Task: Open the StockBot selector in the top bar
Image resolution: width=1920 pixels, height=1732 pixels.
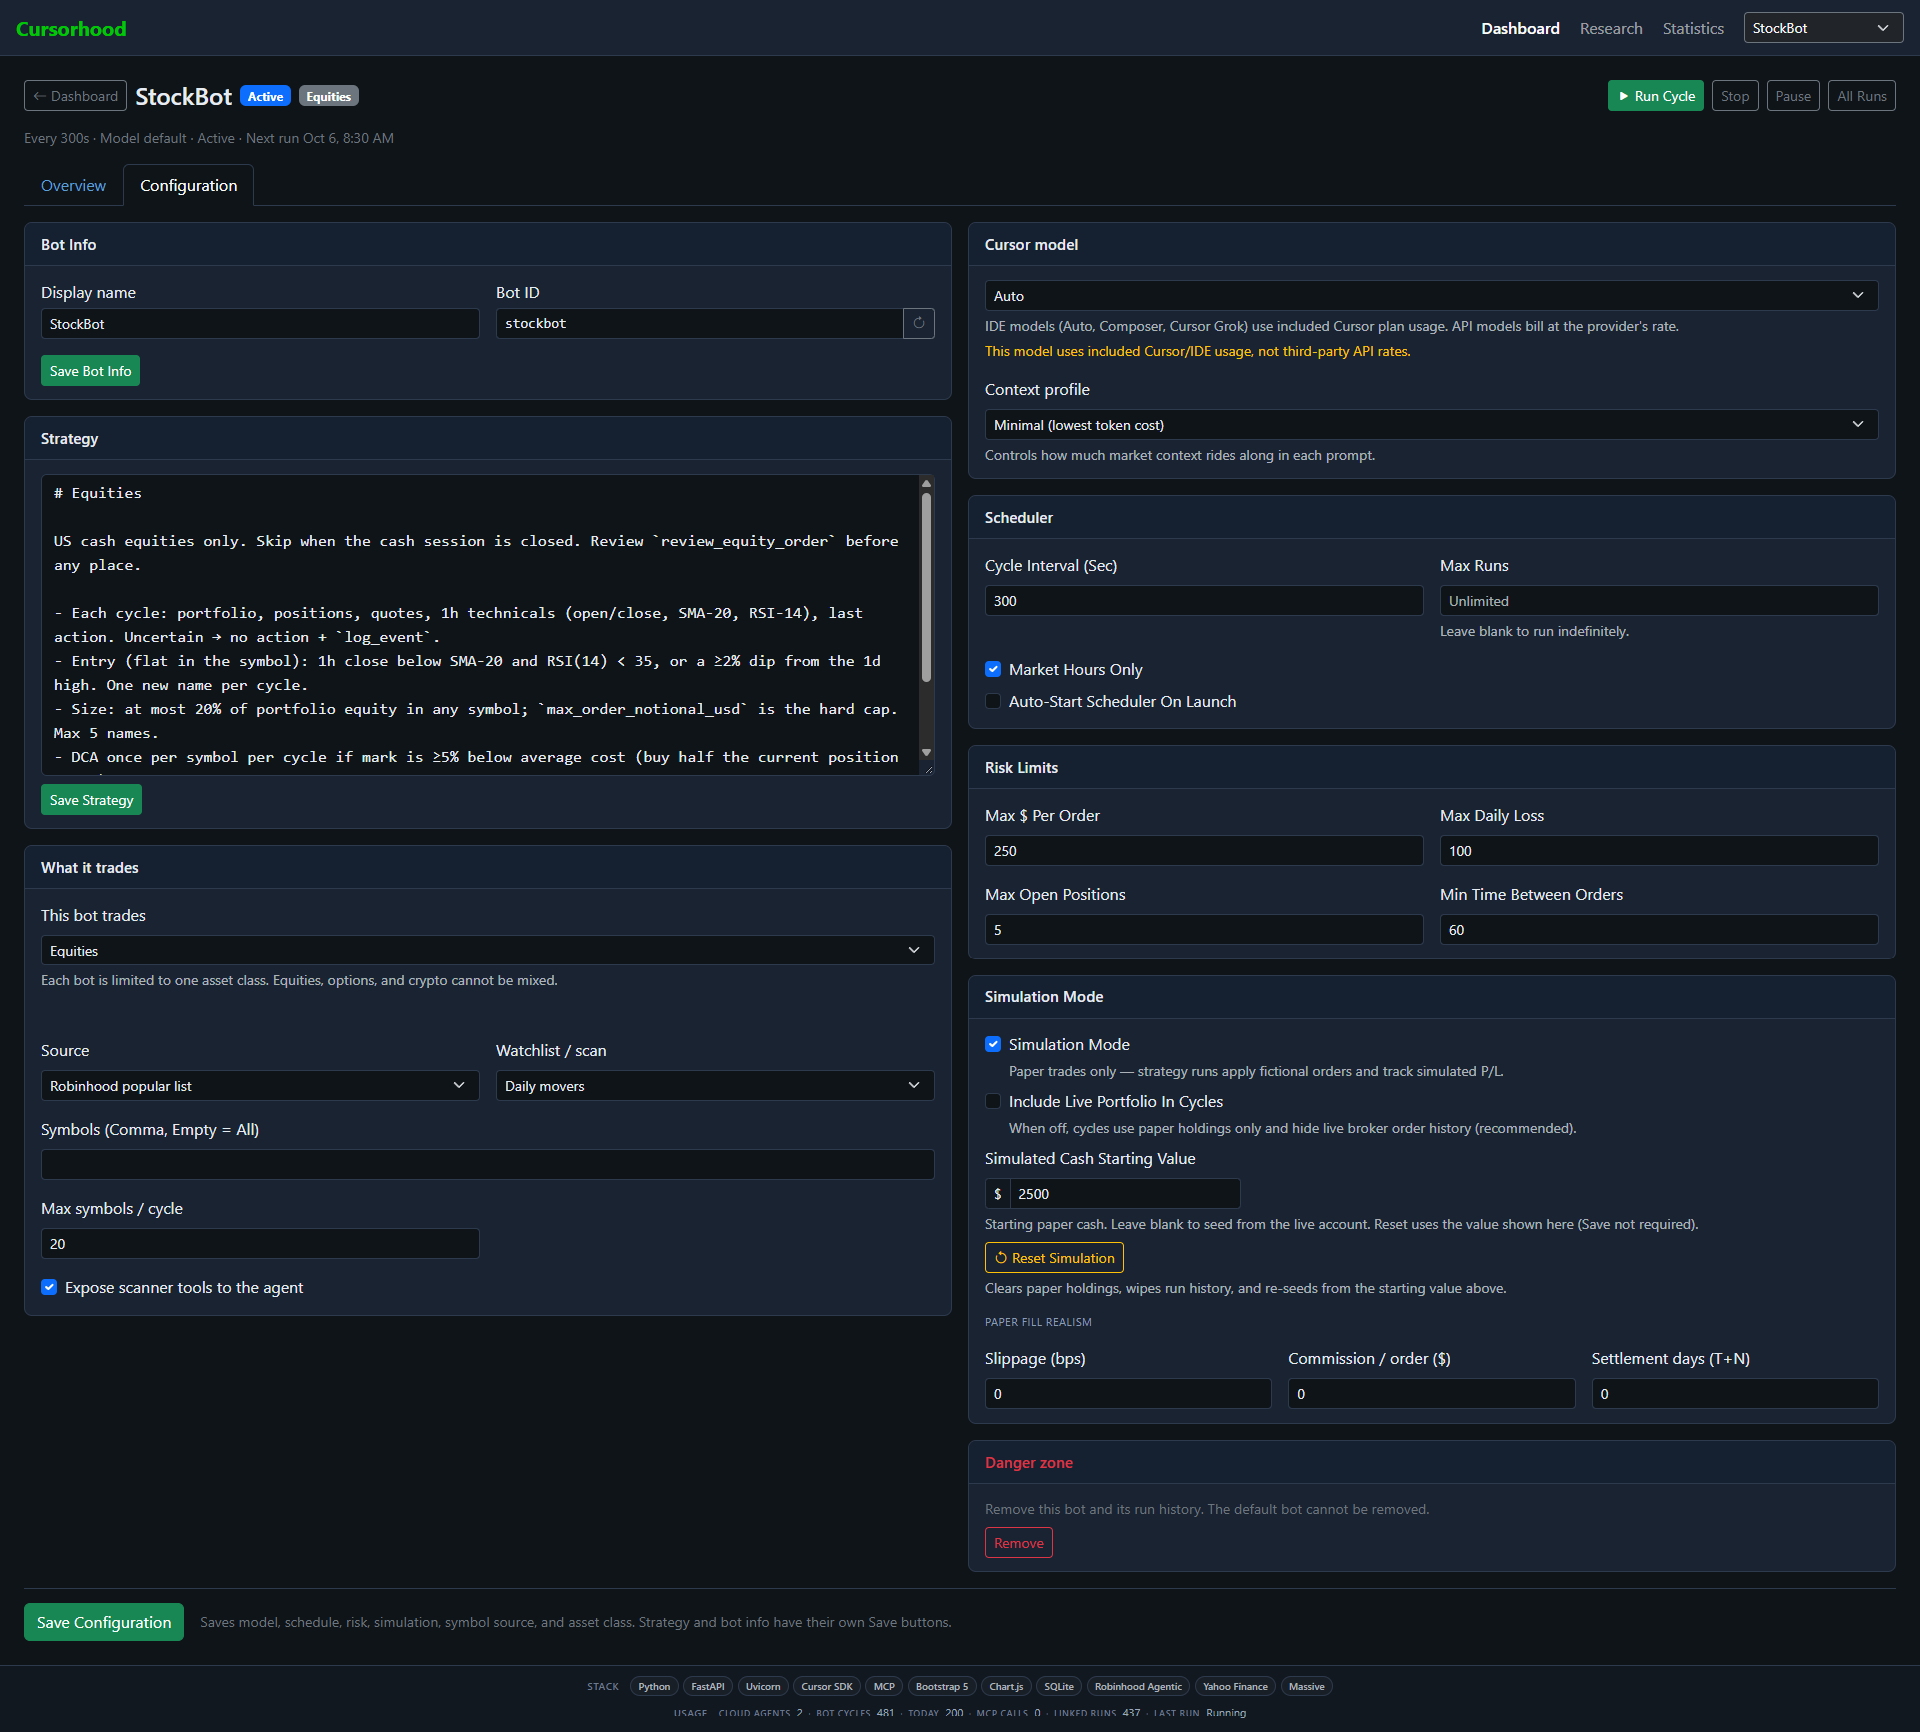Action: point(1823,28)
